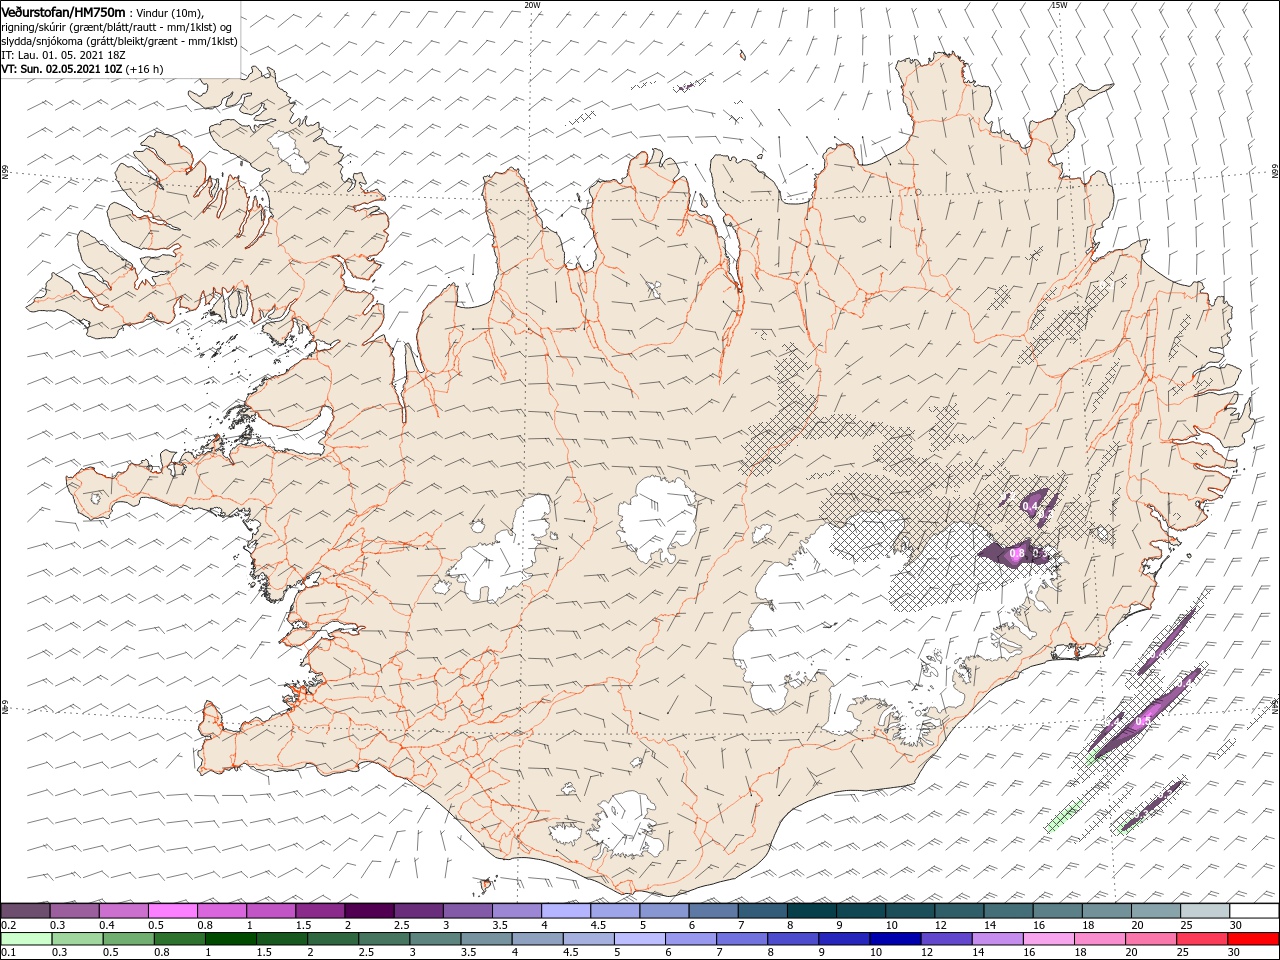1280x960 pixels.
Task: Select the purple 1.5 swatch, upper row
Action: click(320, 910)
